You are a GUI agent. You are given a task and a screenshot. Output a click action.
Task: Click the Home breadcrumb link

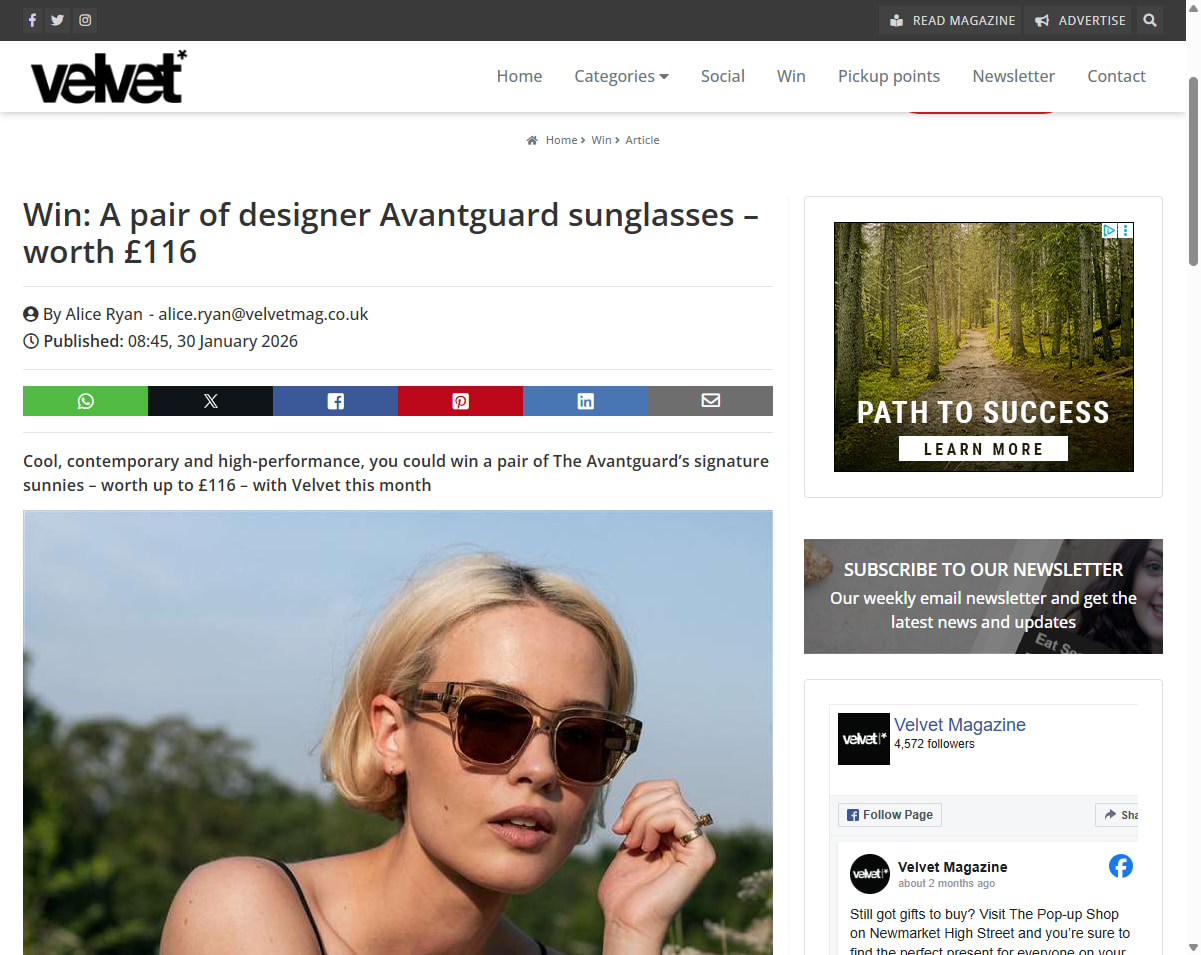(561, 140)
